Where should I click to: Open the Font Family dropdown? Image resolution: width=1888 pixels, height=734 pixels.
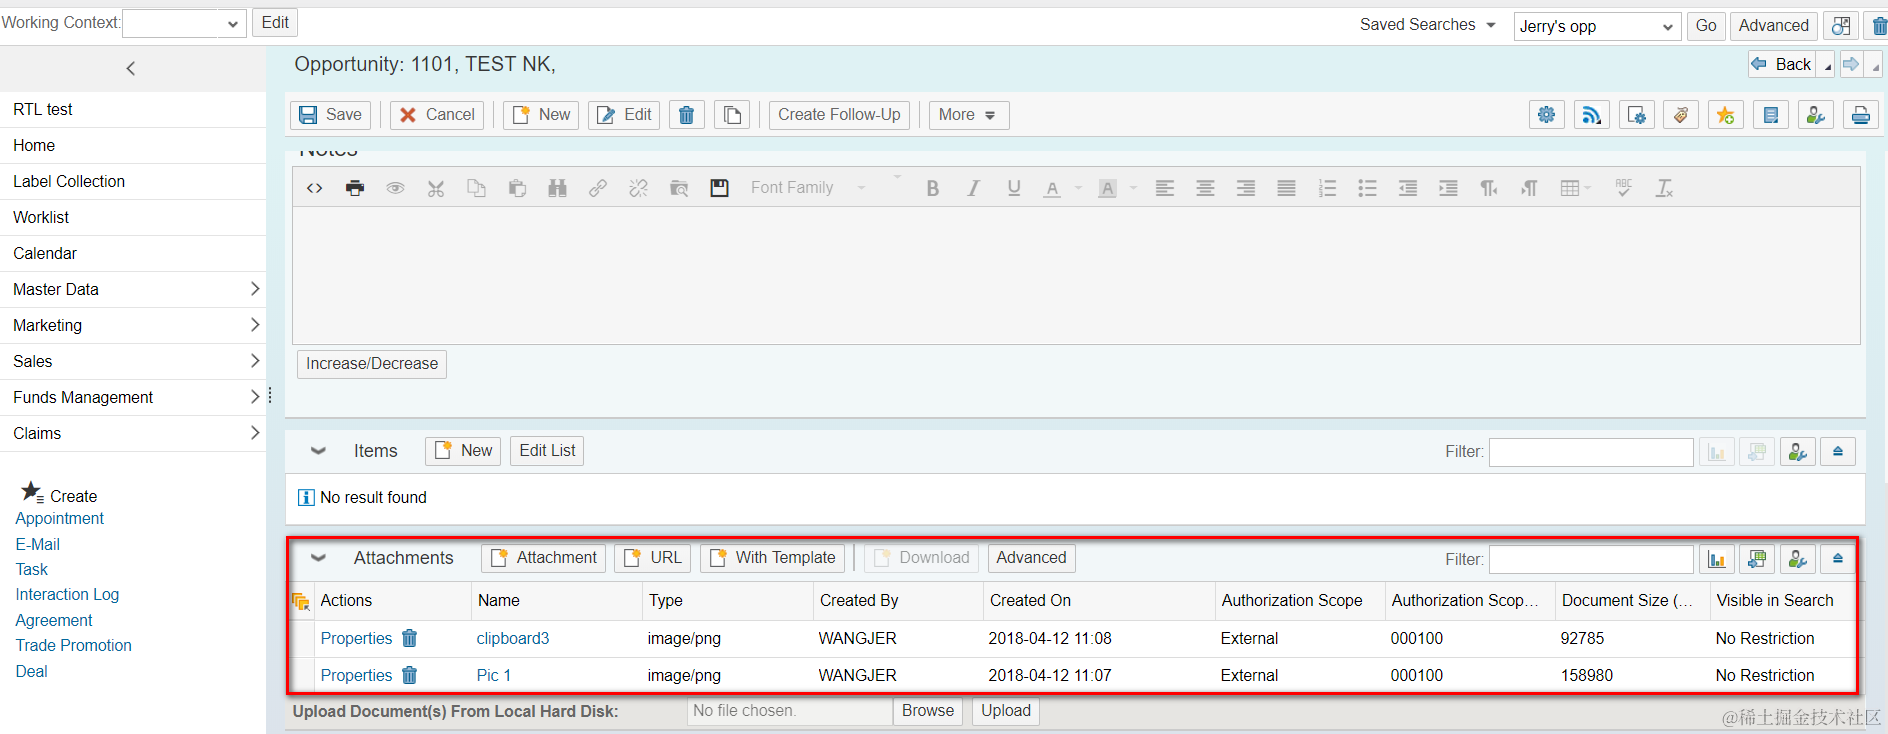808,188
